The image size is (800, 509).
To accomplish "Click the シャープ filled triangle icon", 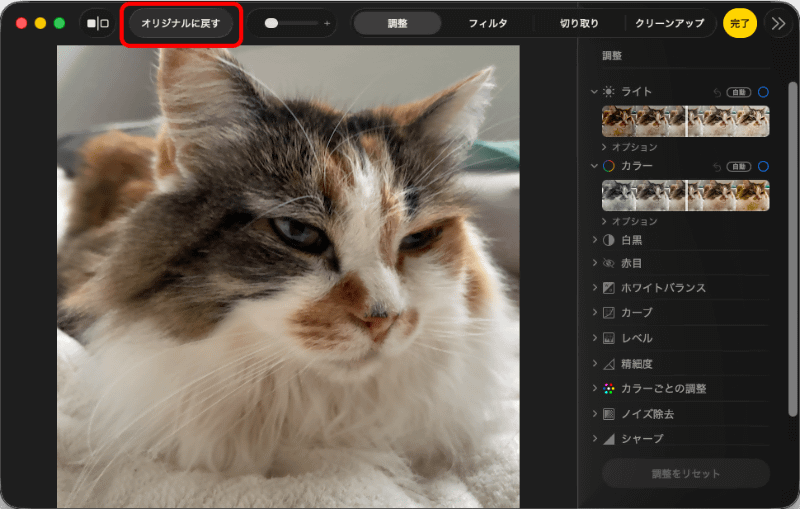I will tap(609, 439).
